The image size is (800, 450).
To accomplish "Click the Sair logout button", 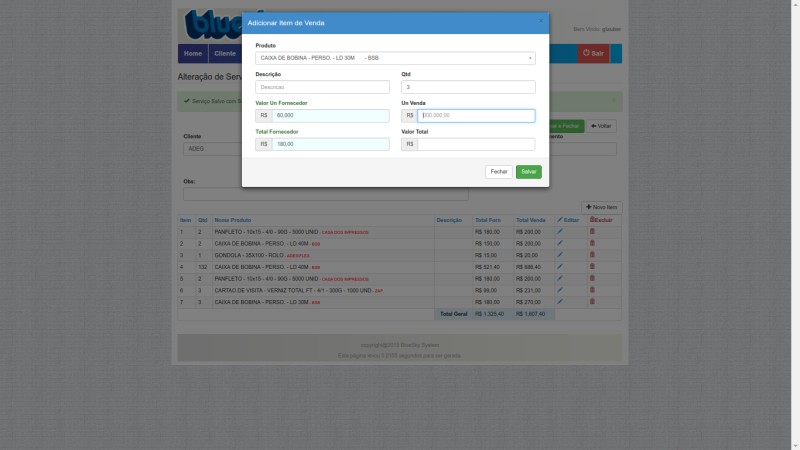I will tap(593, 53).
